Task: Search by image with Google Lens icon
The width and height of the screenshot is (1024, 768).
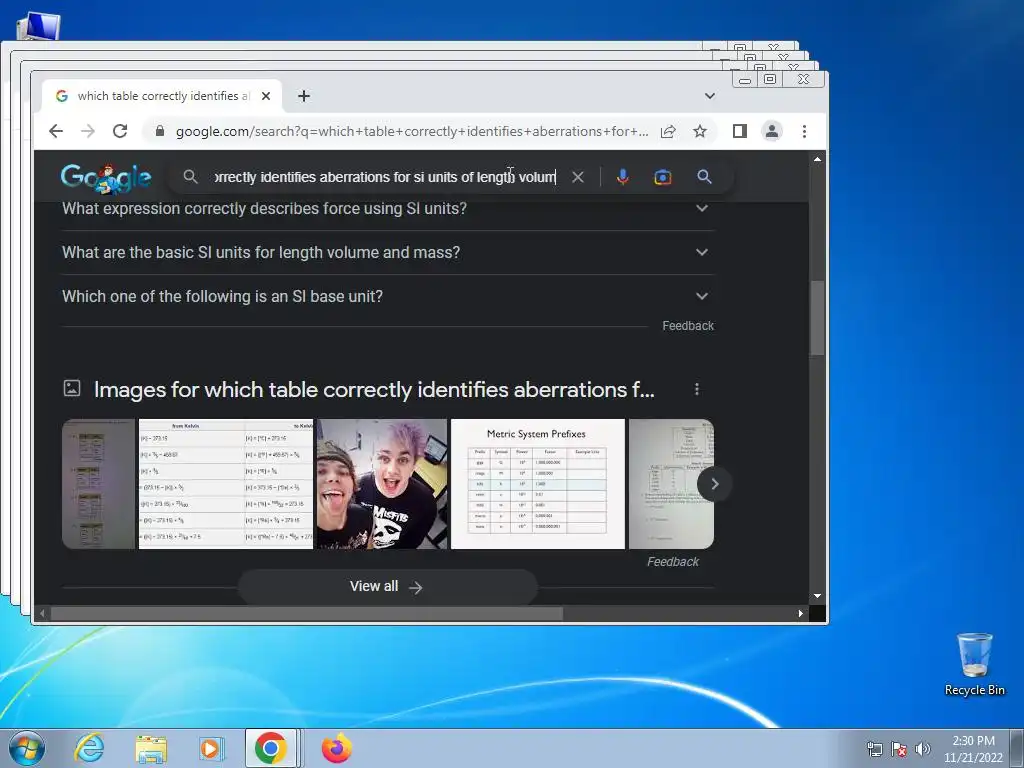Action: click(x=663, y=177)
